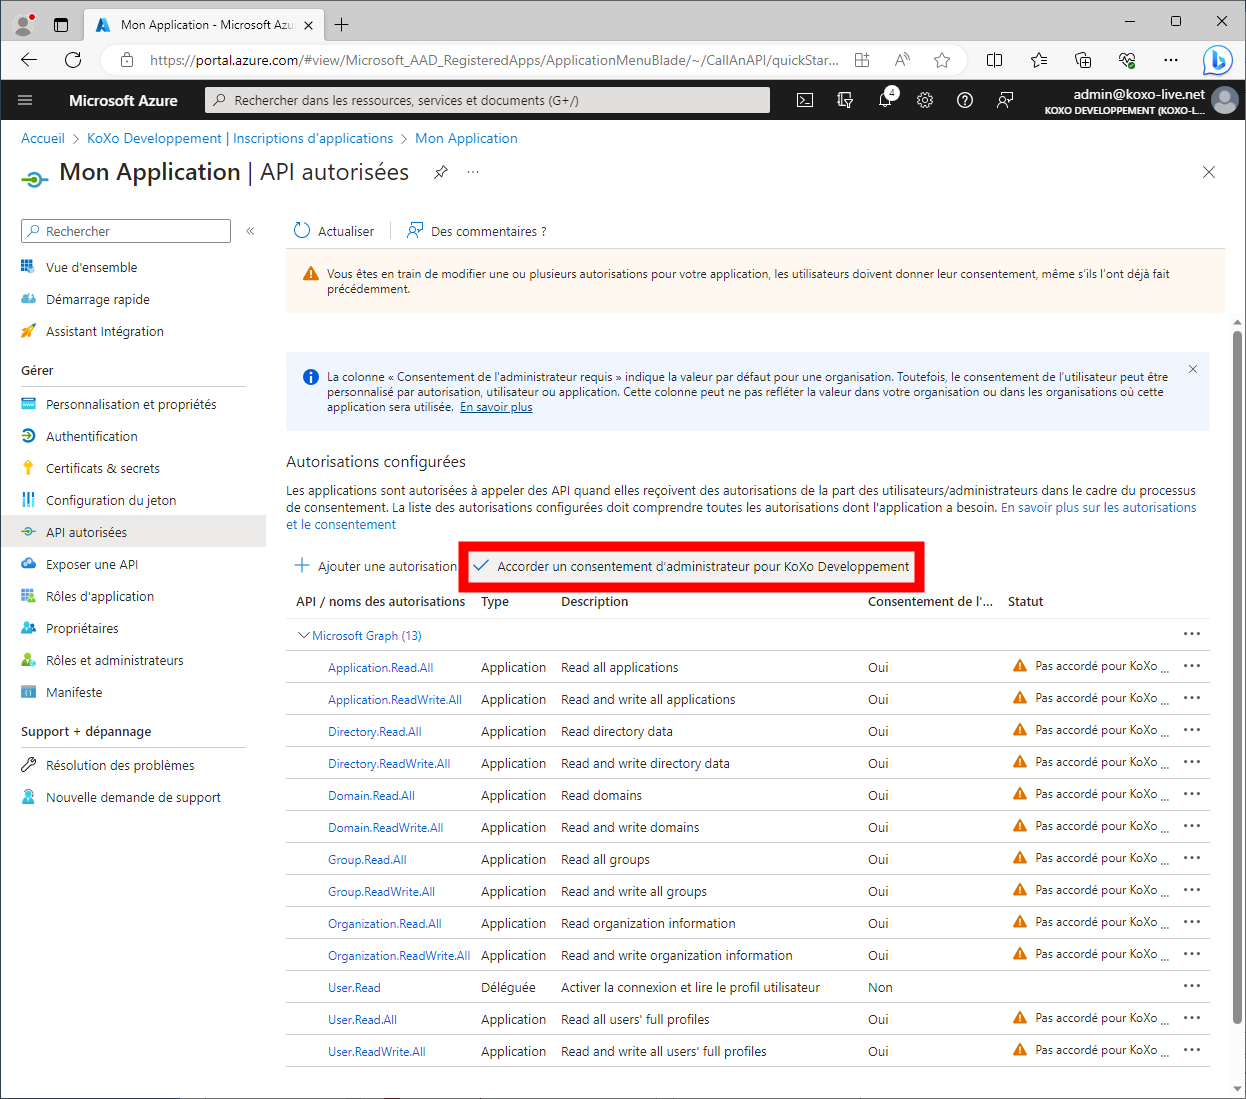The height and width of the screenshot is (1099, 1246).
Task: Open Des commentaires feedback button
Action: coord(477,231)
